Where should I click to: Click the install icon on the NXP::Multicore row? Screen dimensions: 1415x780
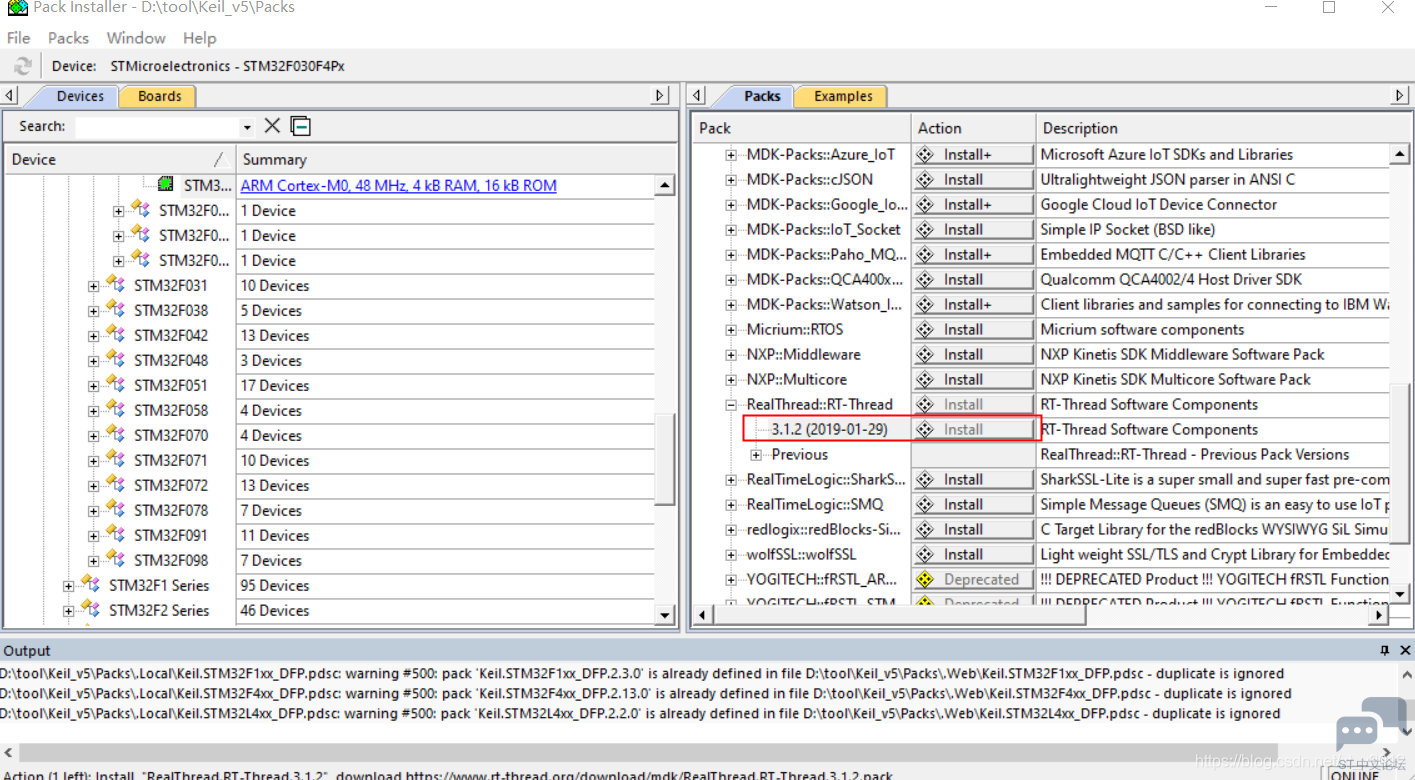(x=925, y=380)
